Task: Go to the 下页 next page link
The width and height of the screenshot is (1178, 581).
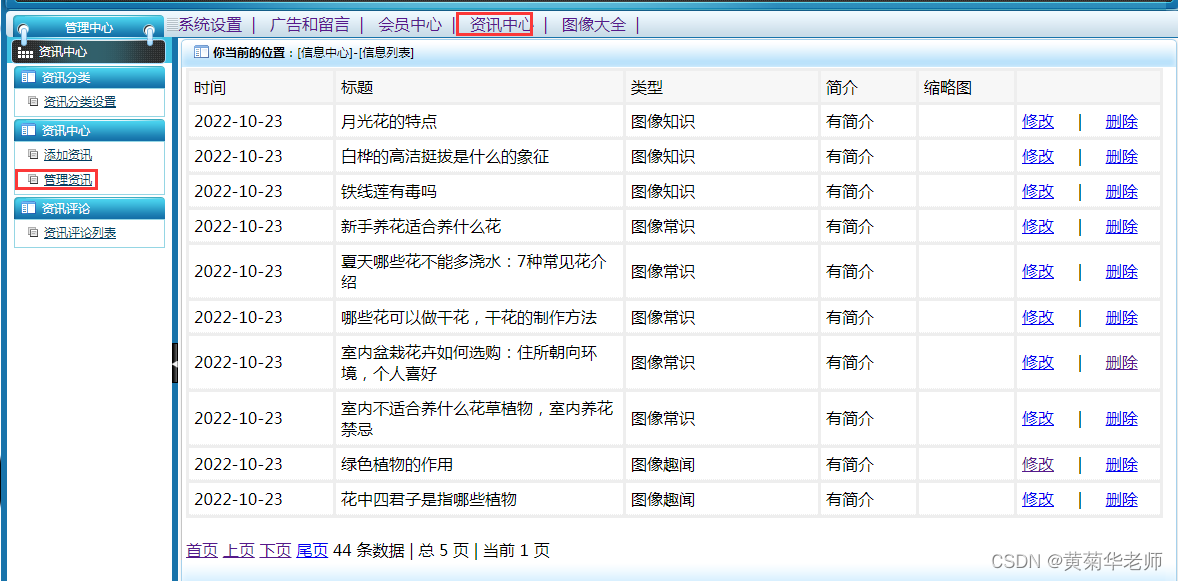Action: 275,551
